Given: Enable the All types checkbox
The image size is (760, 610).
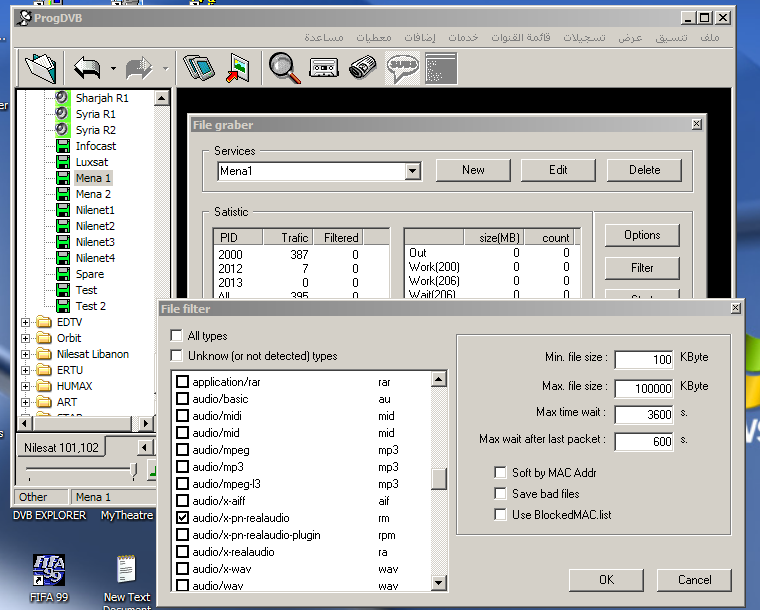Looking at the screenshot, I should 177,336.
